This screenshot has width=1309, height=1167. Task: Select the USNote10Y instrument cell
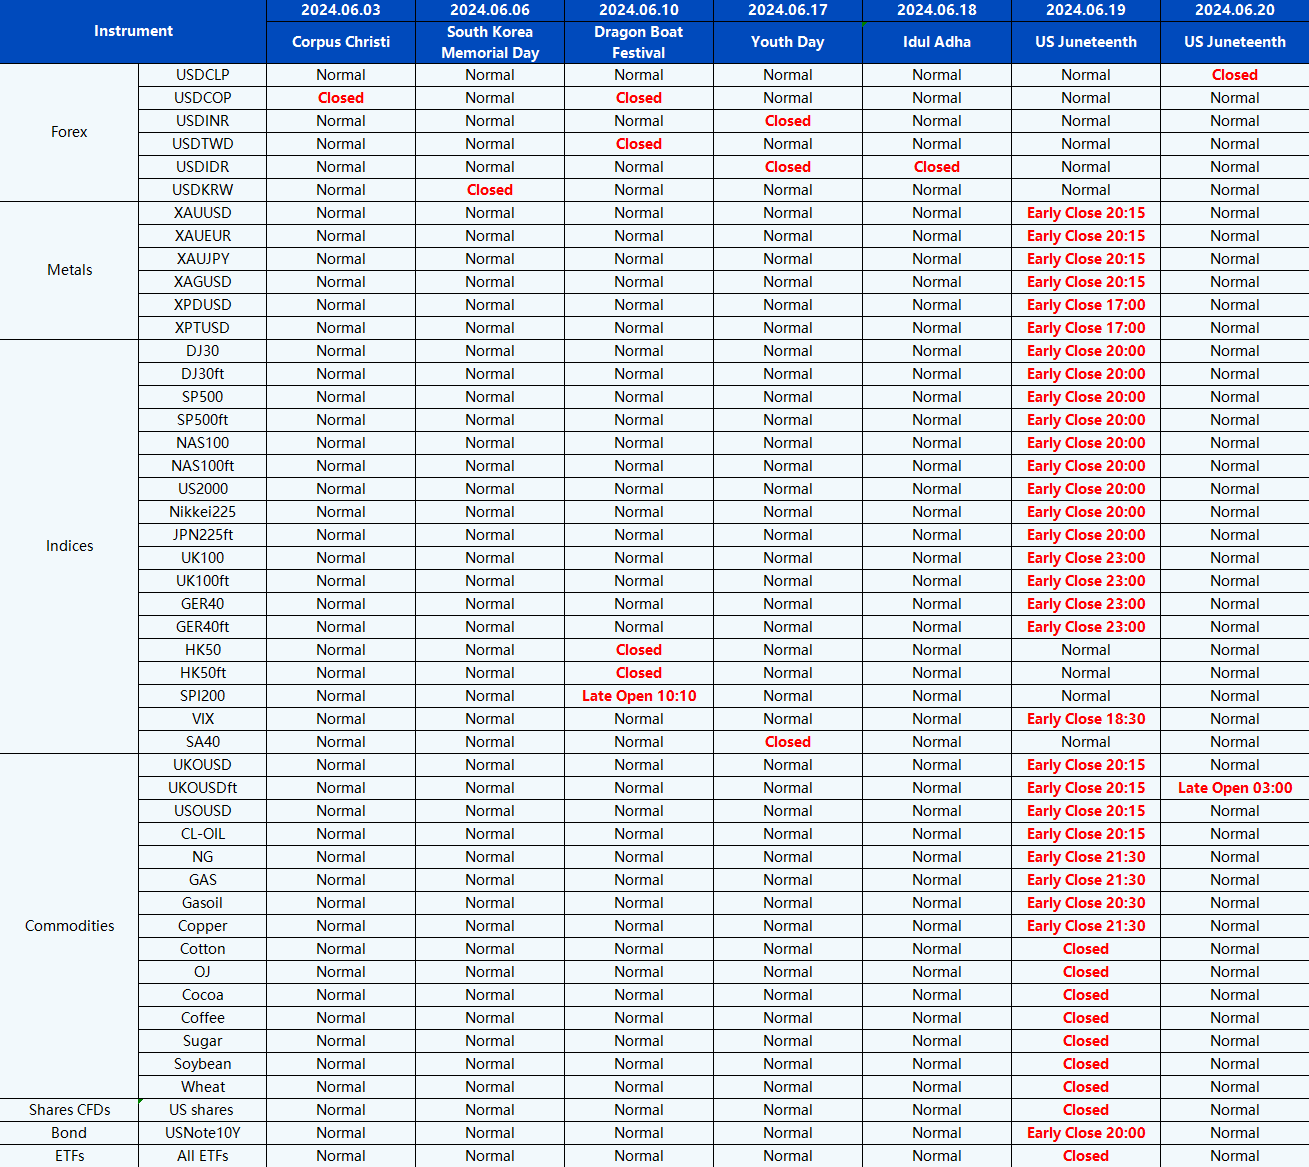(202, 1133)
